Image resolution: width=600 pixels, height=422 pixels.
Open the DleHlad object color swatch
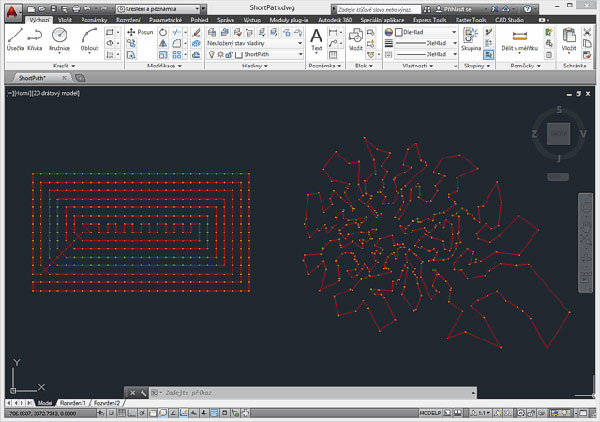[390, 32]
